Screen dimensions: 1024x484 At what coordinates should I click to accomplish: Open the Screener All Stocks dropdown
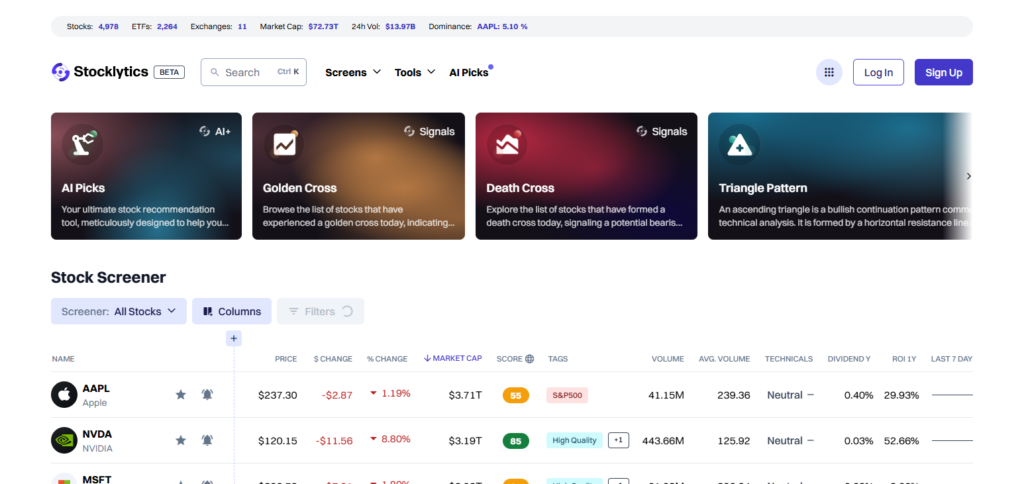[118, 311]
